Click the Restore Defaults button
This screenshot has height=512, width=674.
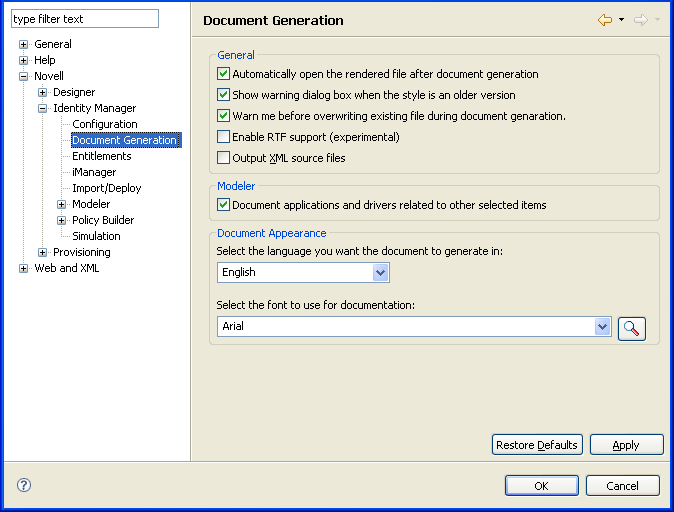[x=537, y=445]
